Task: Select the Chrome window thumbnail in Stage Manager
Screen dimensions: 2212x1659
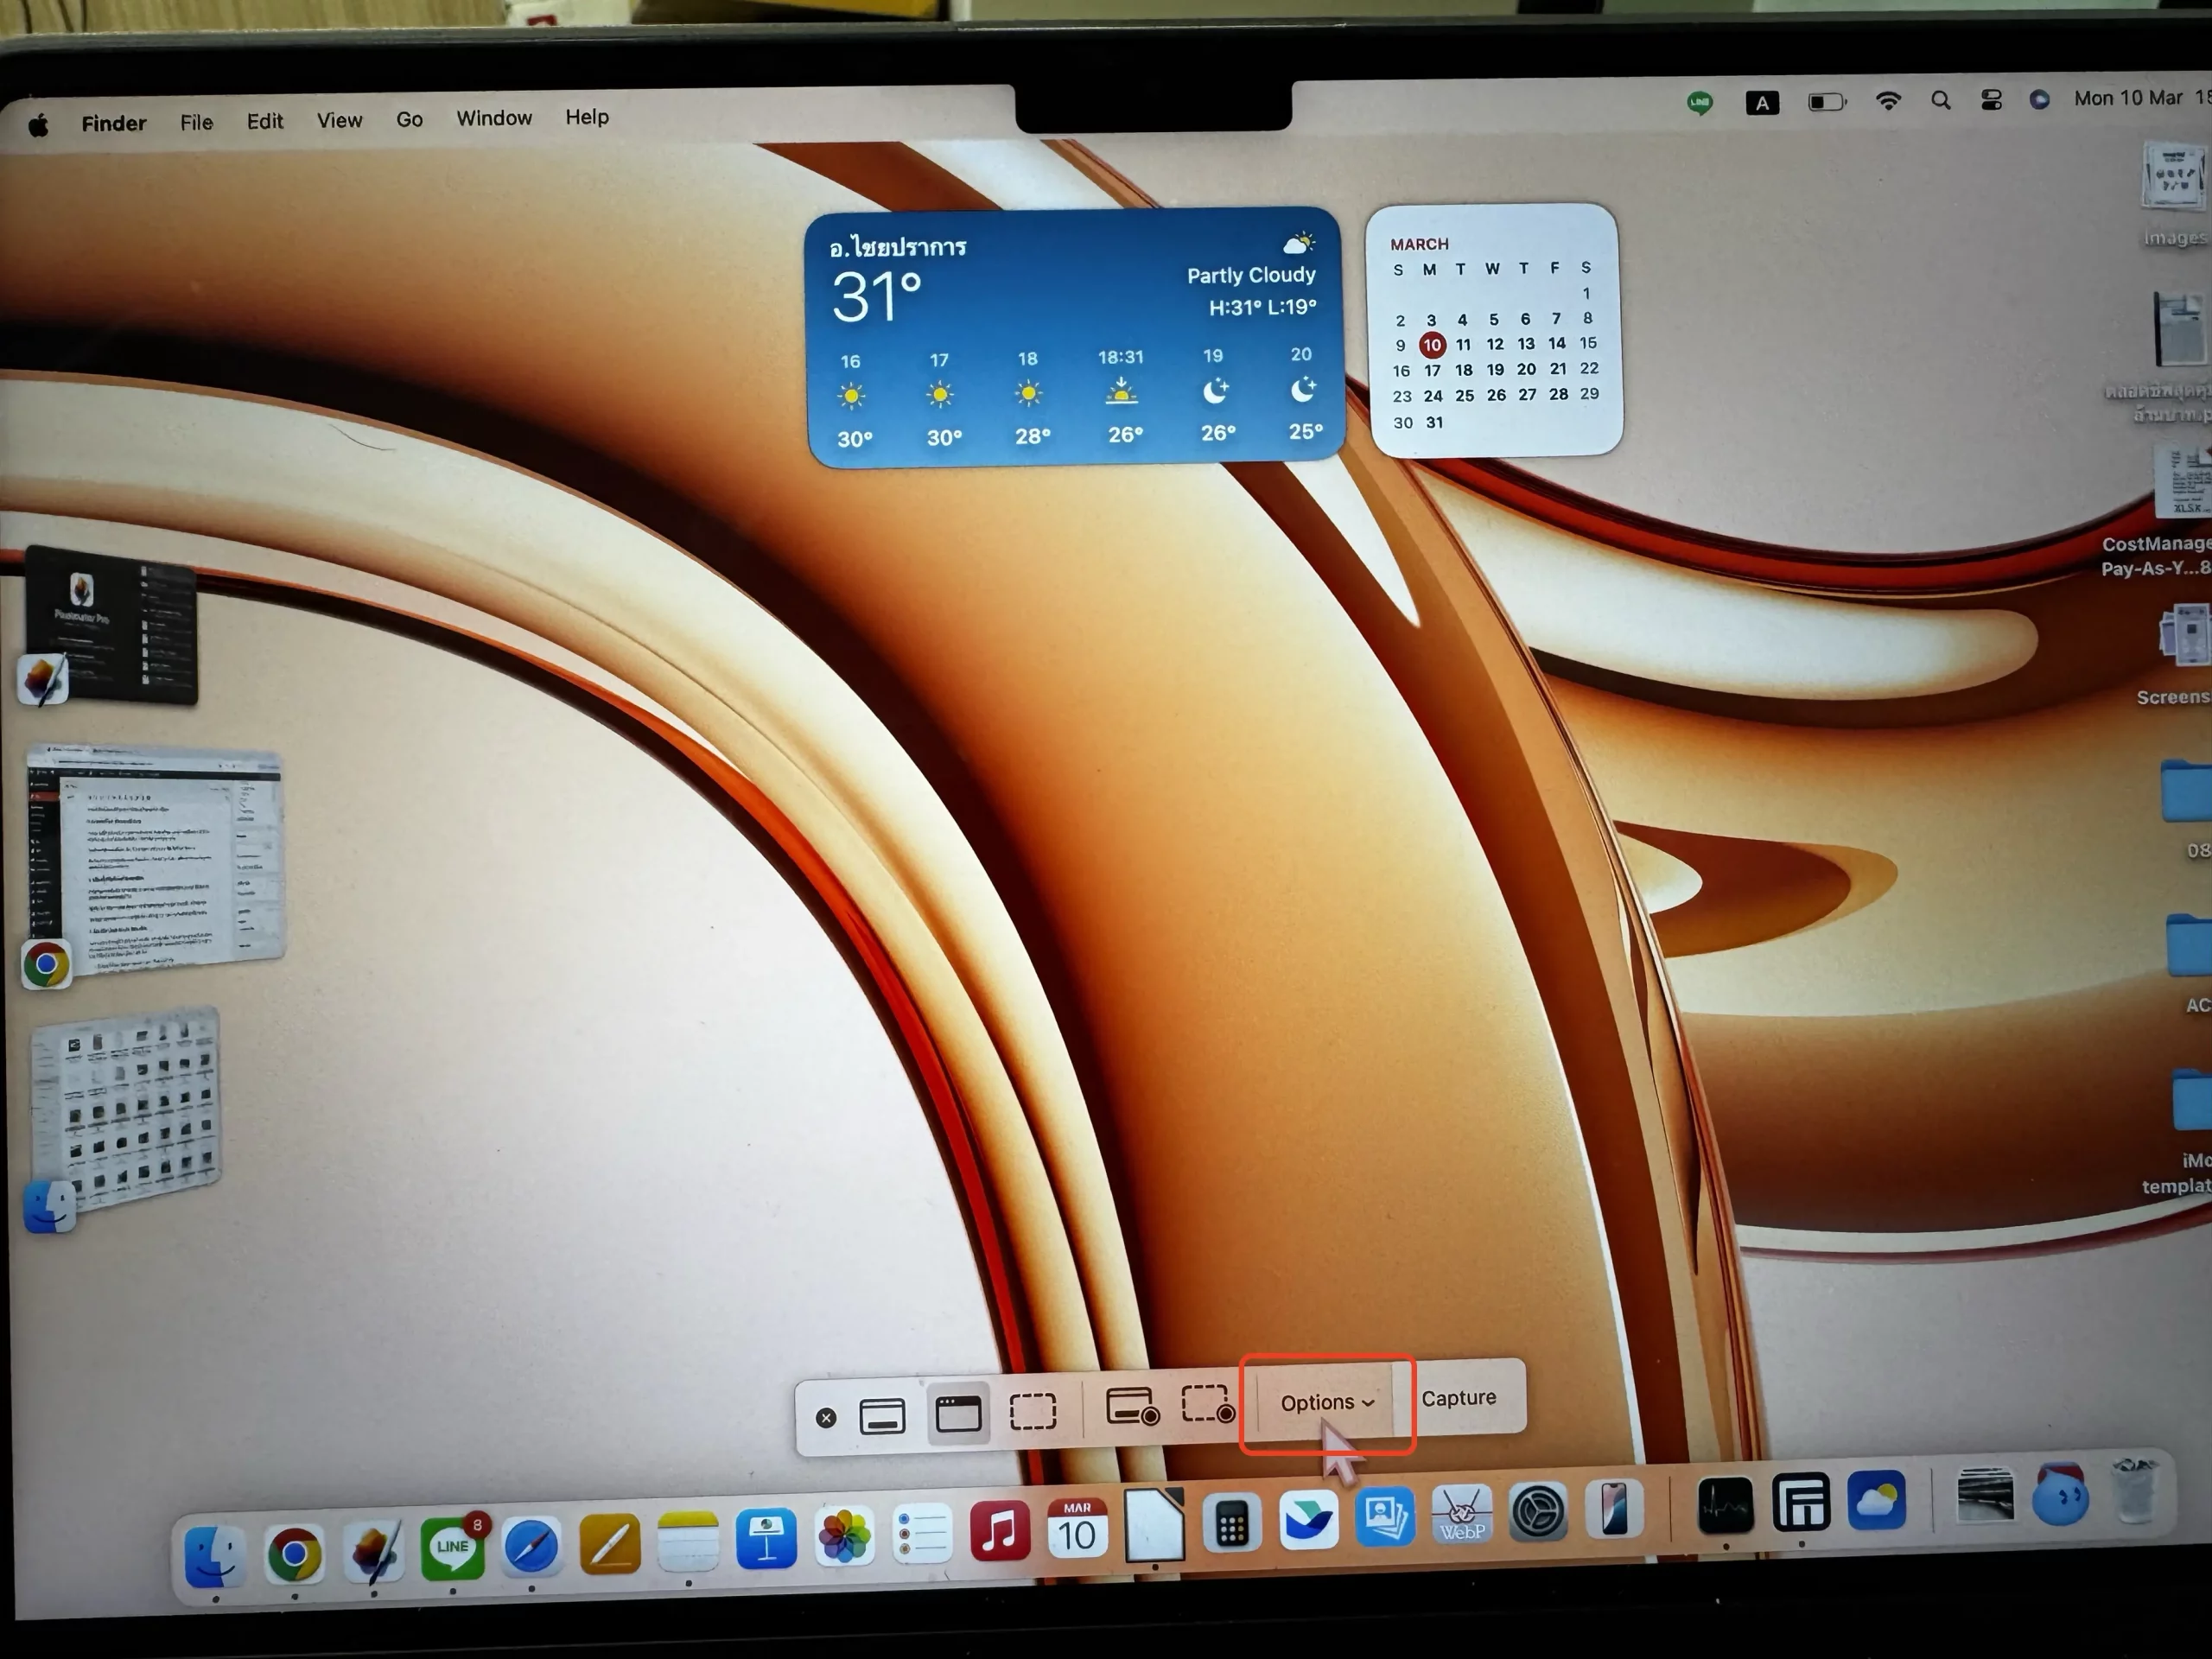Action: pos(155,860)
